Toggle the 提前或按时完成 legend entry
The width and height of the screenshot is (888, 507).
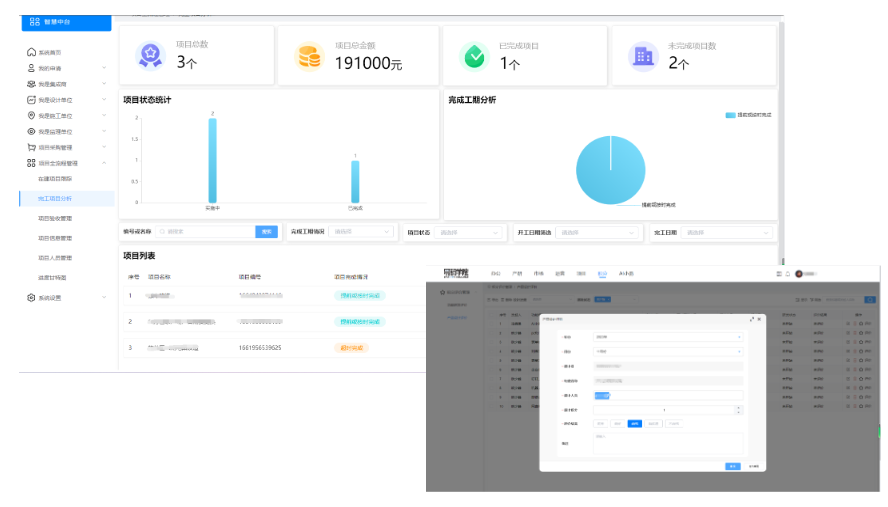click(x=748, y=115)
